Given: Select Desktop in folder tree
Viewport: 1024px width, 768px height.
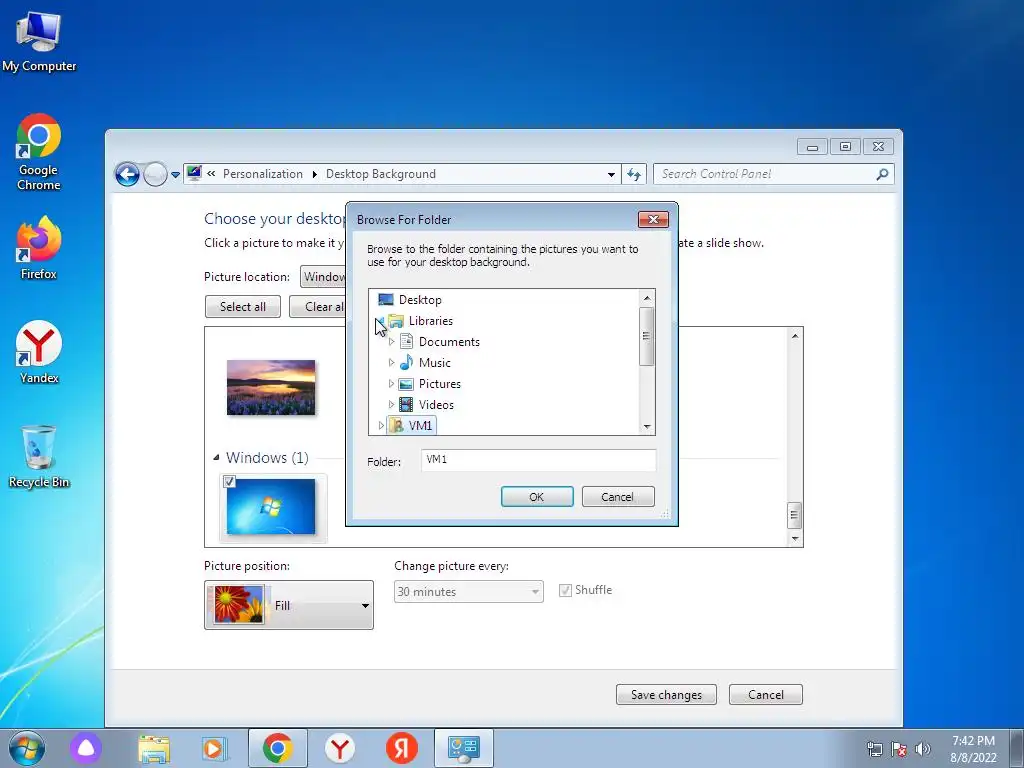Looking at the screenshot, I should tap(420, 300).
